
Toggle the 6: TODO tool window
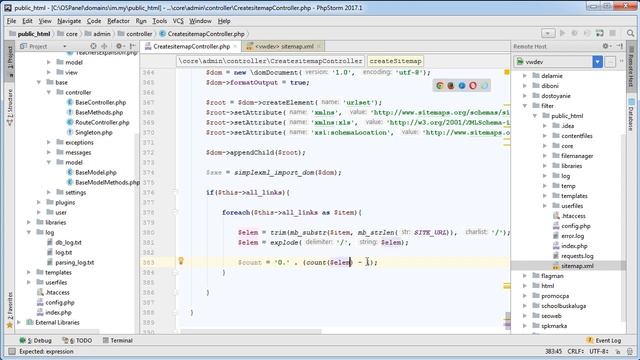point(78,340)
